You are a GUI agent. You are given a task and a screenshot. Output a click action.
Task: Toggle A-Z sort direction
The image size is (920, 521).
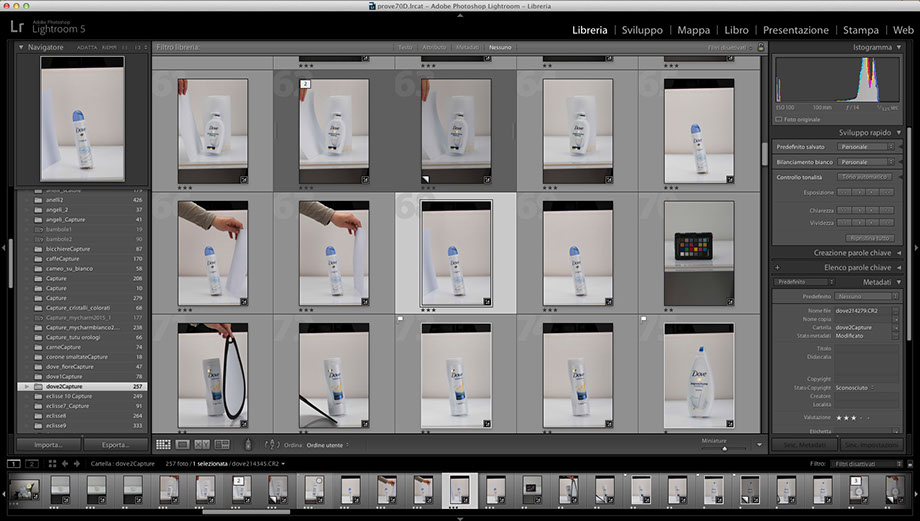click(x=272, y=445)
